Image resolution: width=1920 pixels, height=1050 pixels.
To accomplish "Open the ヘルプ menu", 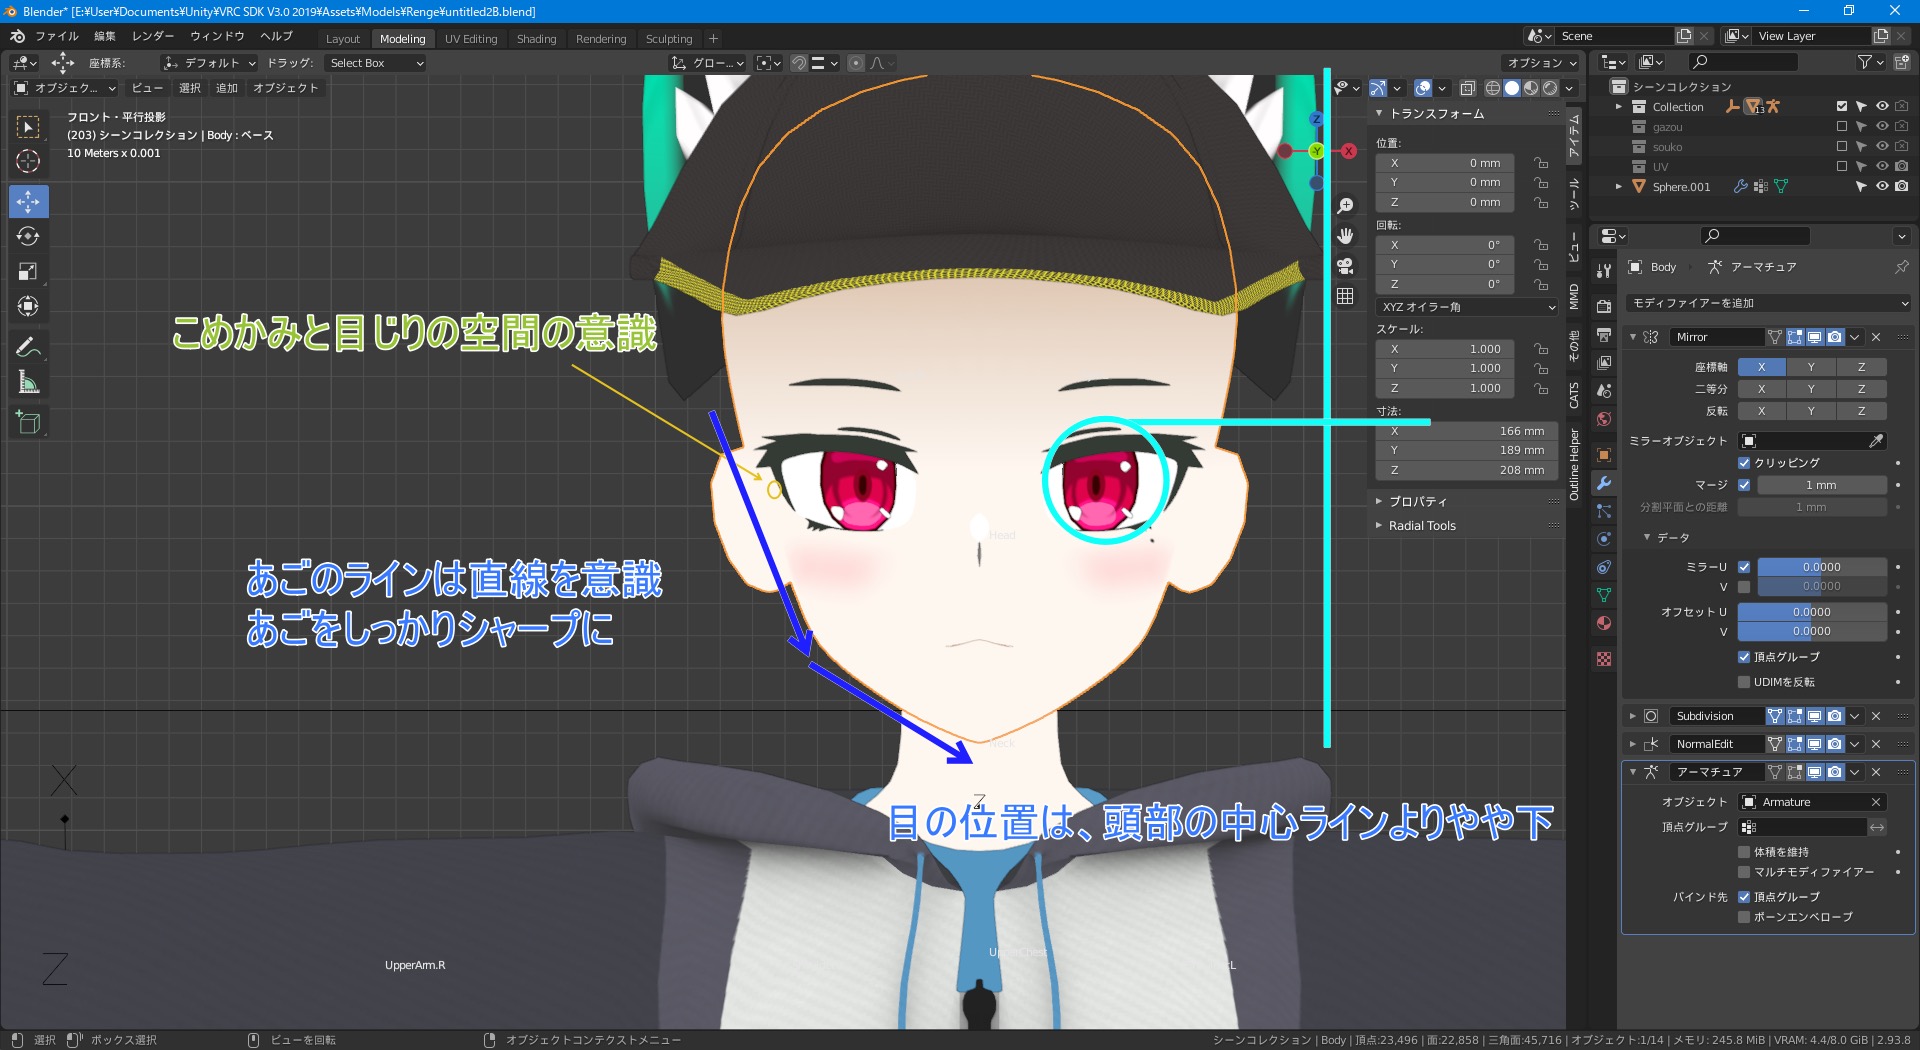I will click(276, 36).
